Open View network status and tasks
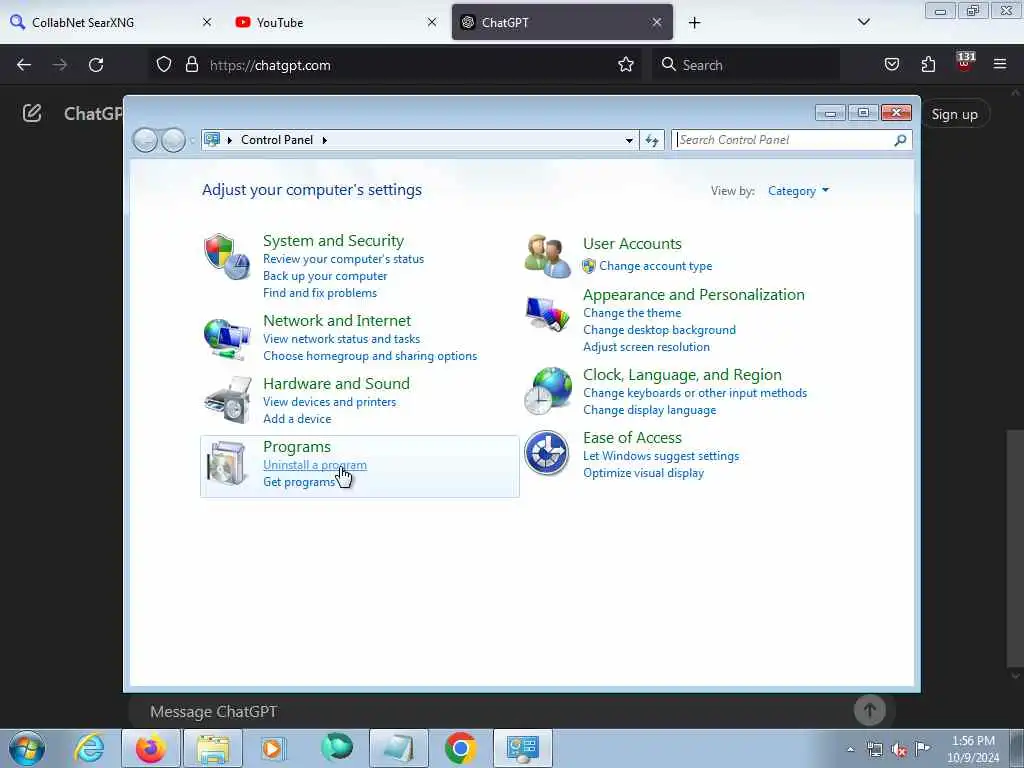Screen dimensions: 1024x768 pos(341,339)
